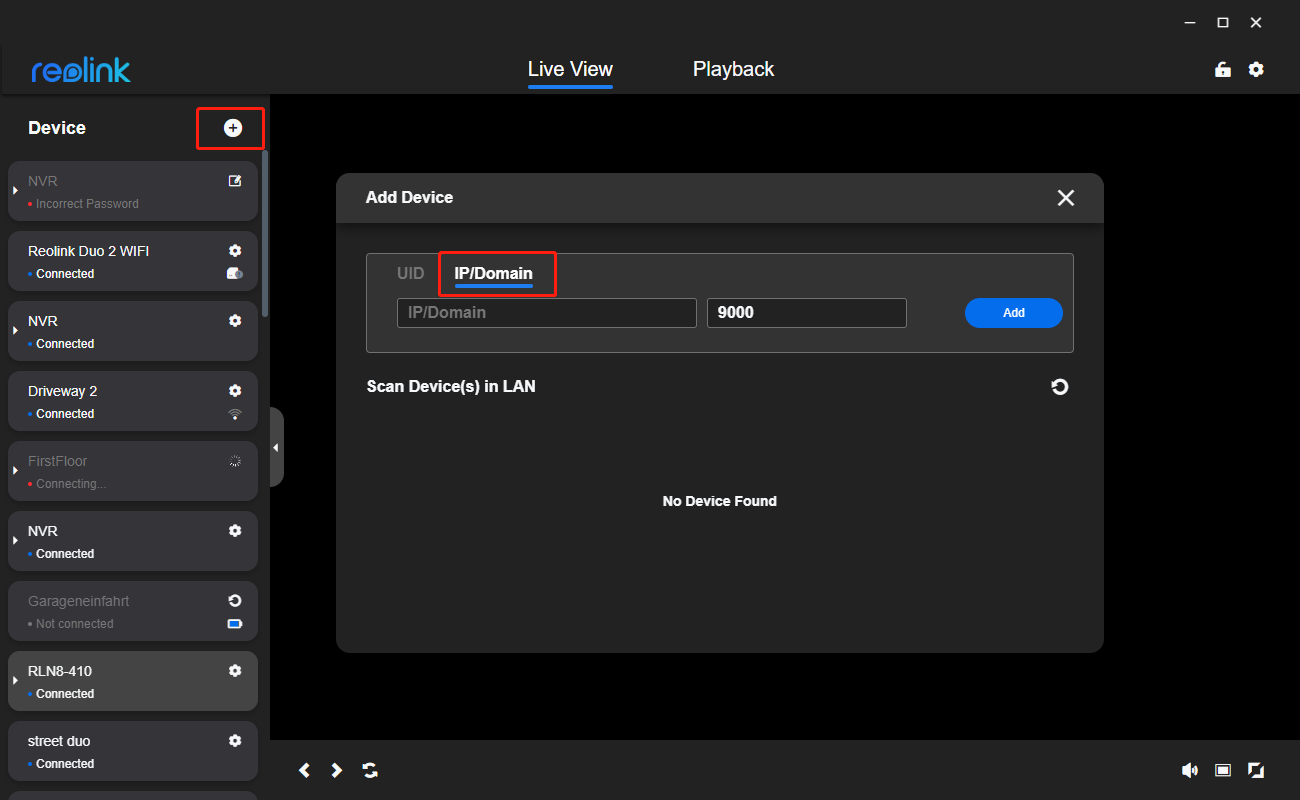The width and height of the screenshot is (1300, 800).
Task: Select the RLN8-410 device
Action: point(133,681)
